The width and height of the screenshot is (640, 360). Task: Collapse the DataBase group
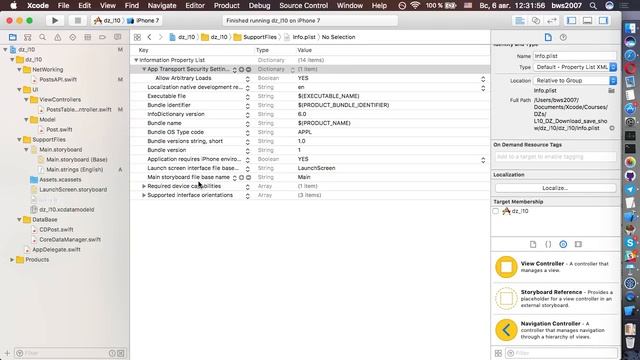[19, 220]
